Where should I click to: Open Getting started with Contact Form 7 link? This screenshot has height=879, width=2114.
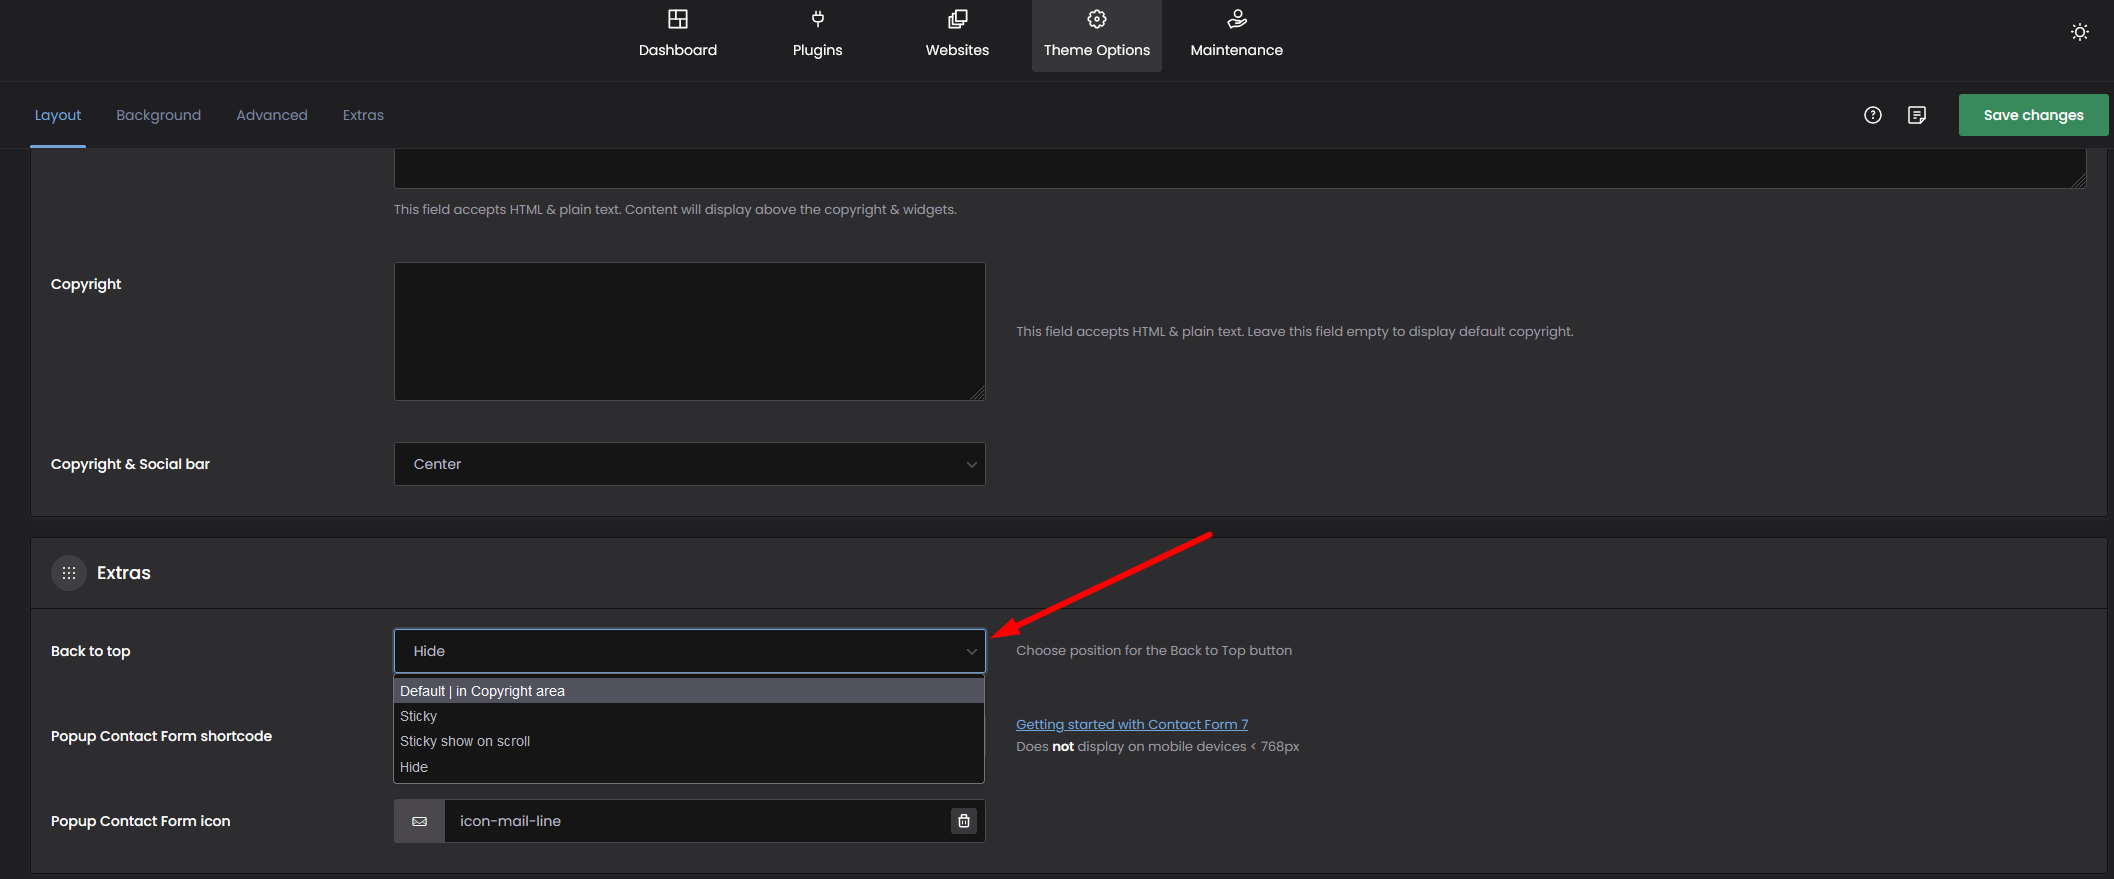1132,725
